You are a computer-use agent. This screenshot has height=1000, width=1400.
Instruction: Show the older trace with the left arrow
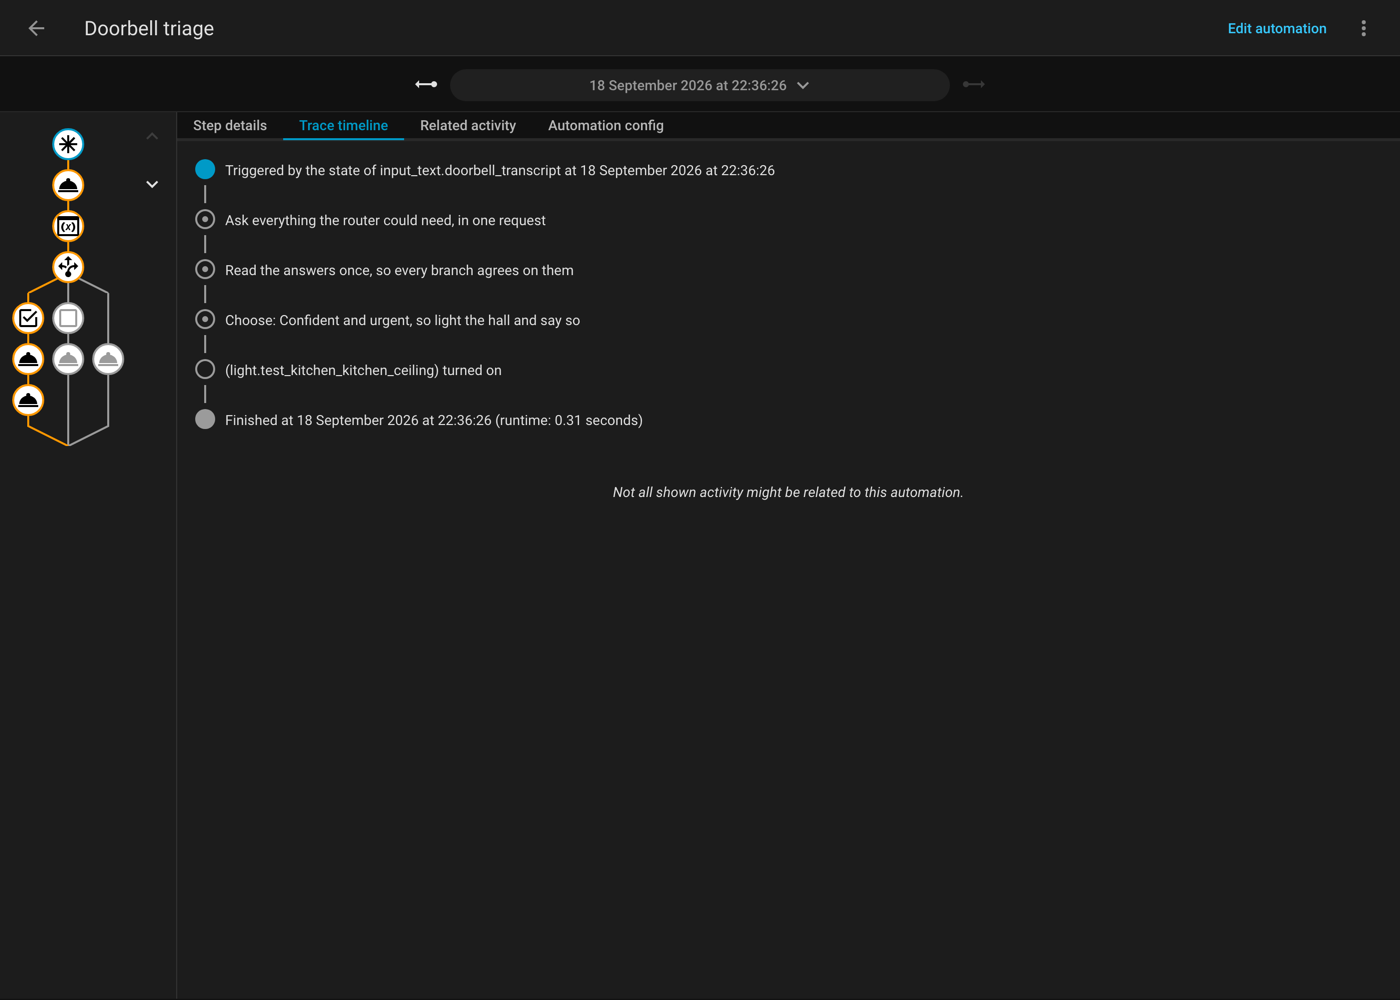tap(426, 84)
